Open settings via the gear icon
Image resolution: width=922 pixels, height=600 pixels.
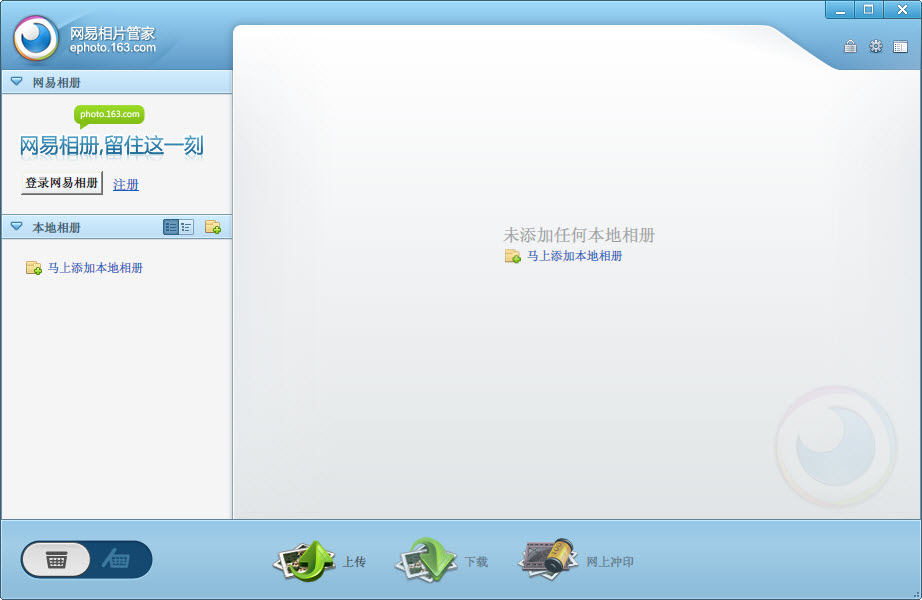click(876, 46)
